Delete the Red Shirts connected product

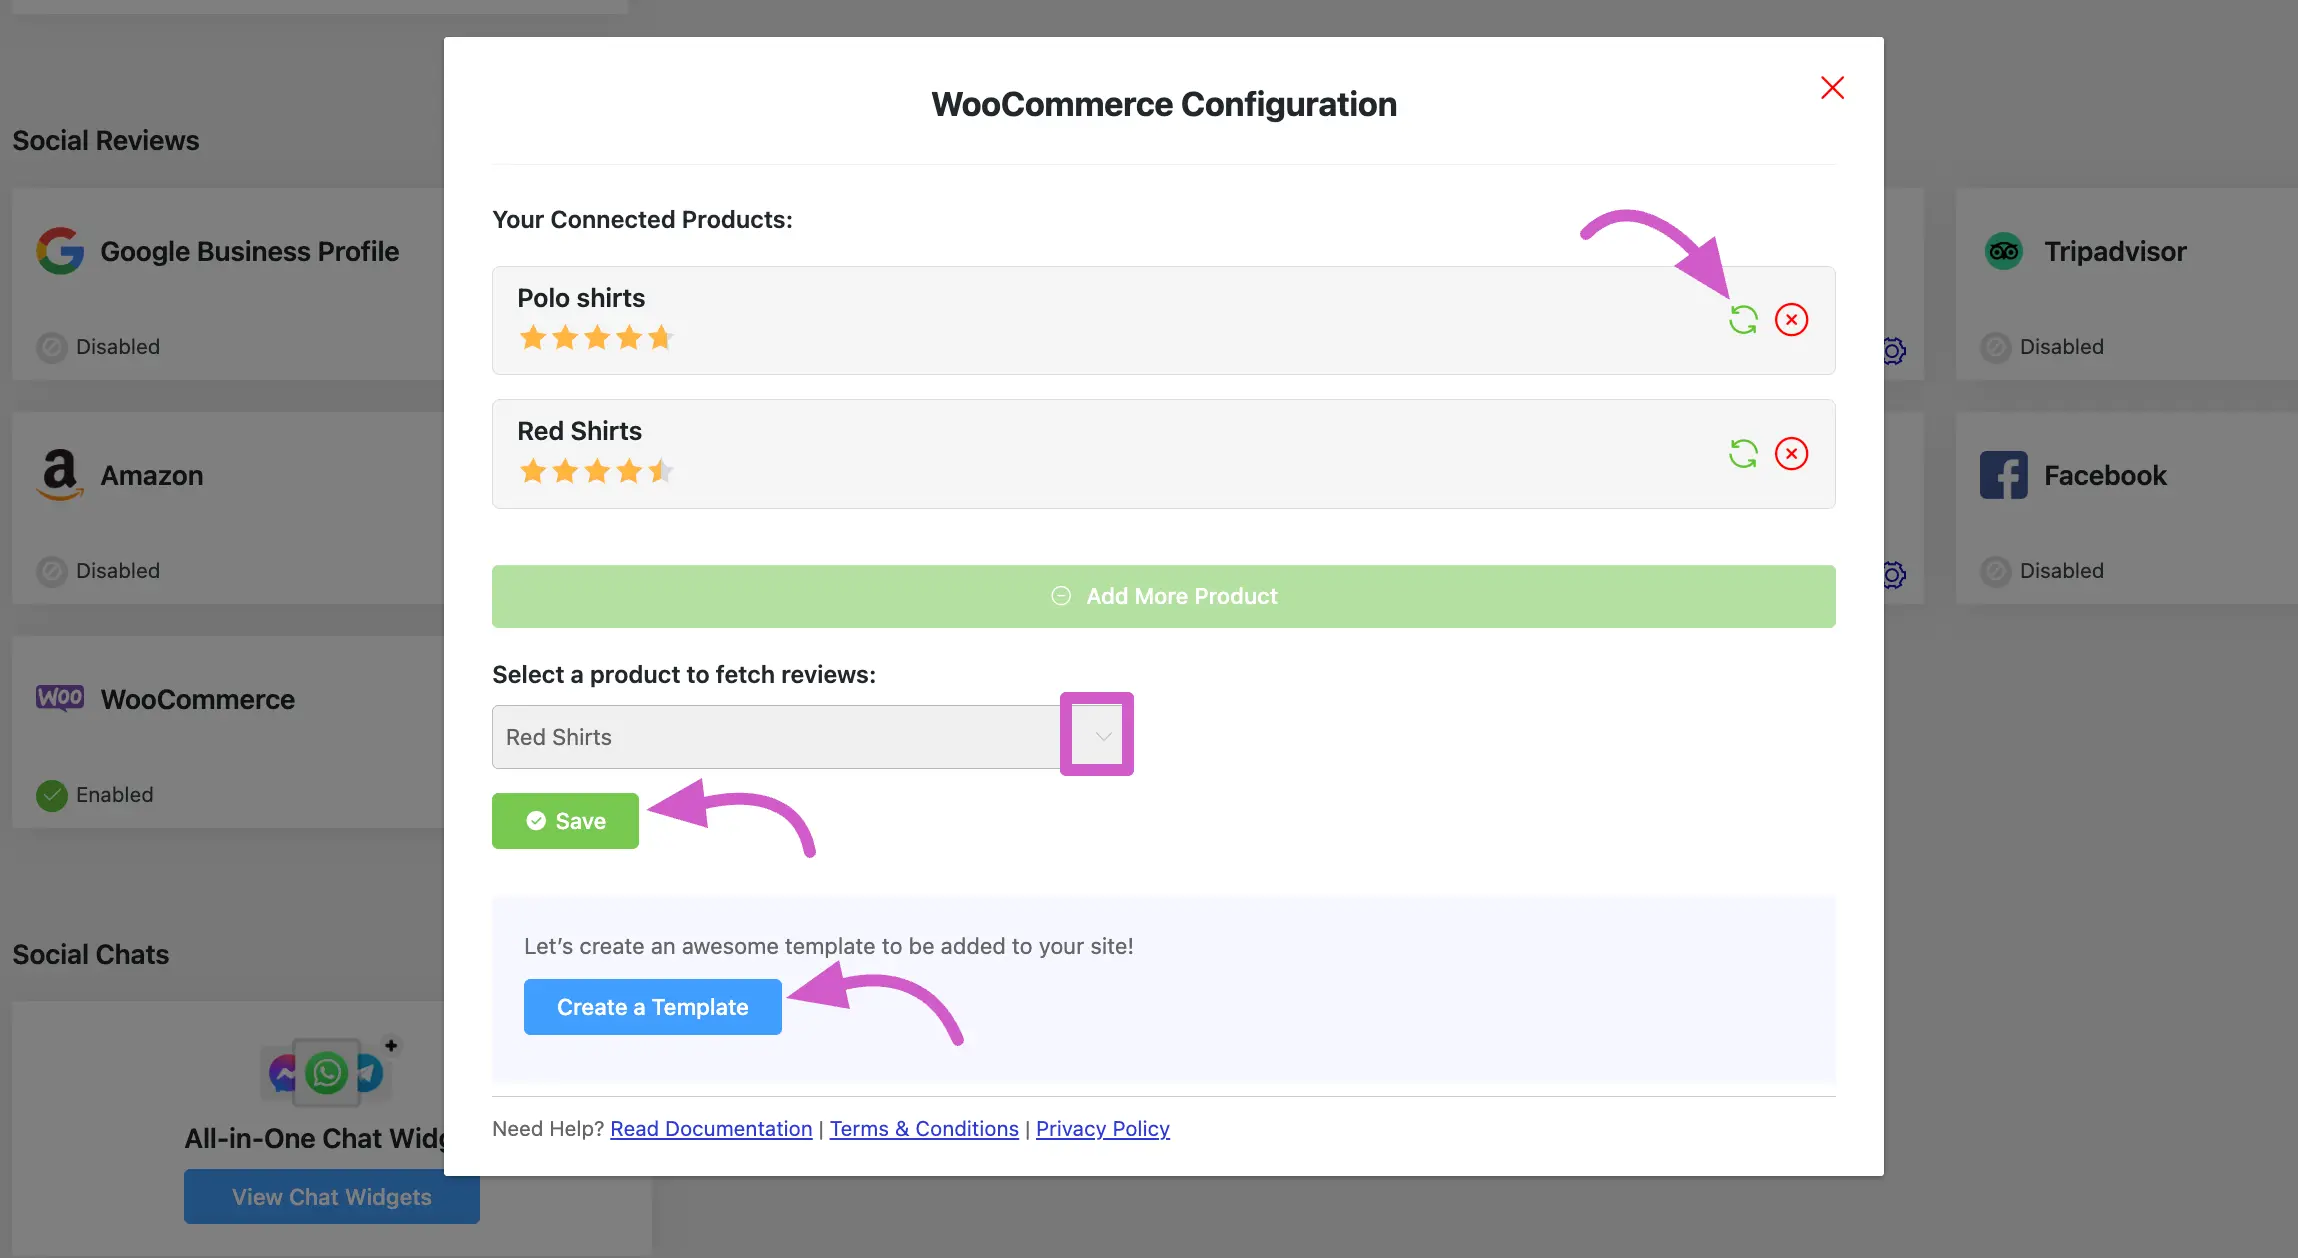[1791, 454]
